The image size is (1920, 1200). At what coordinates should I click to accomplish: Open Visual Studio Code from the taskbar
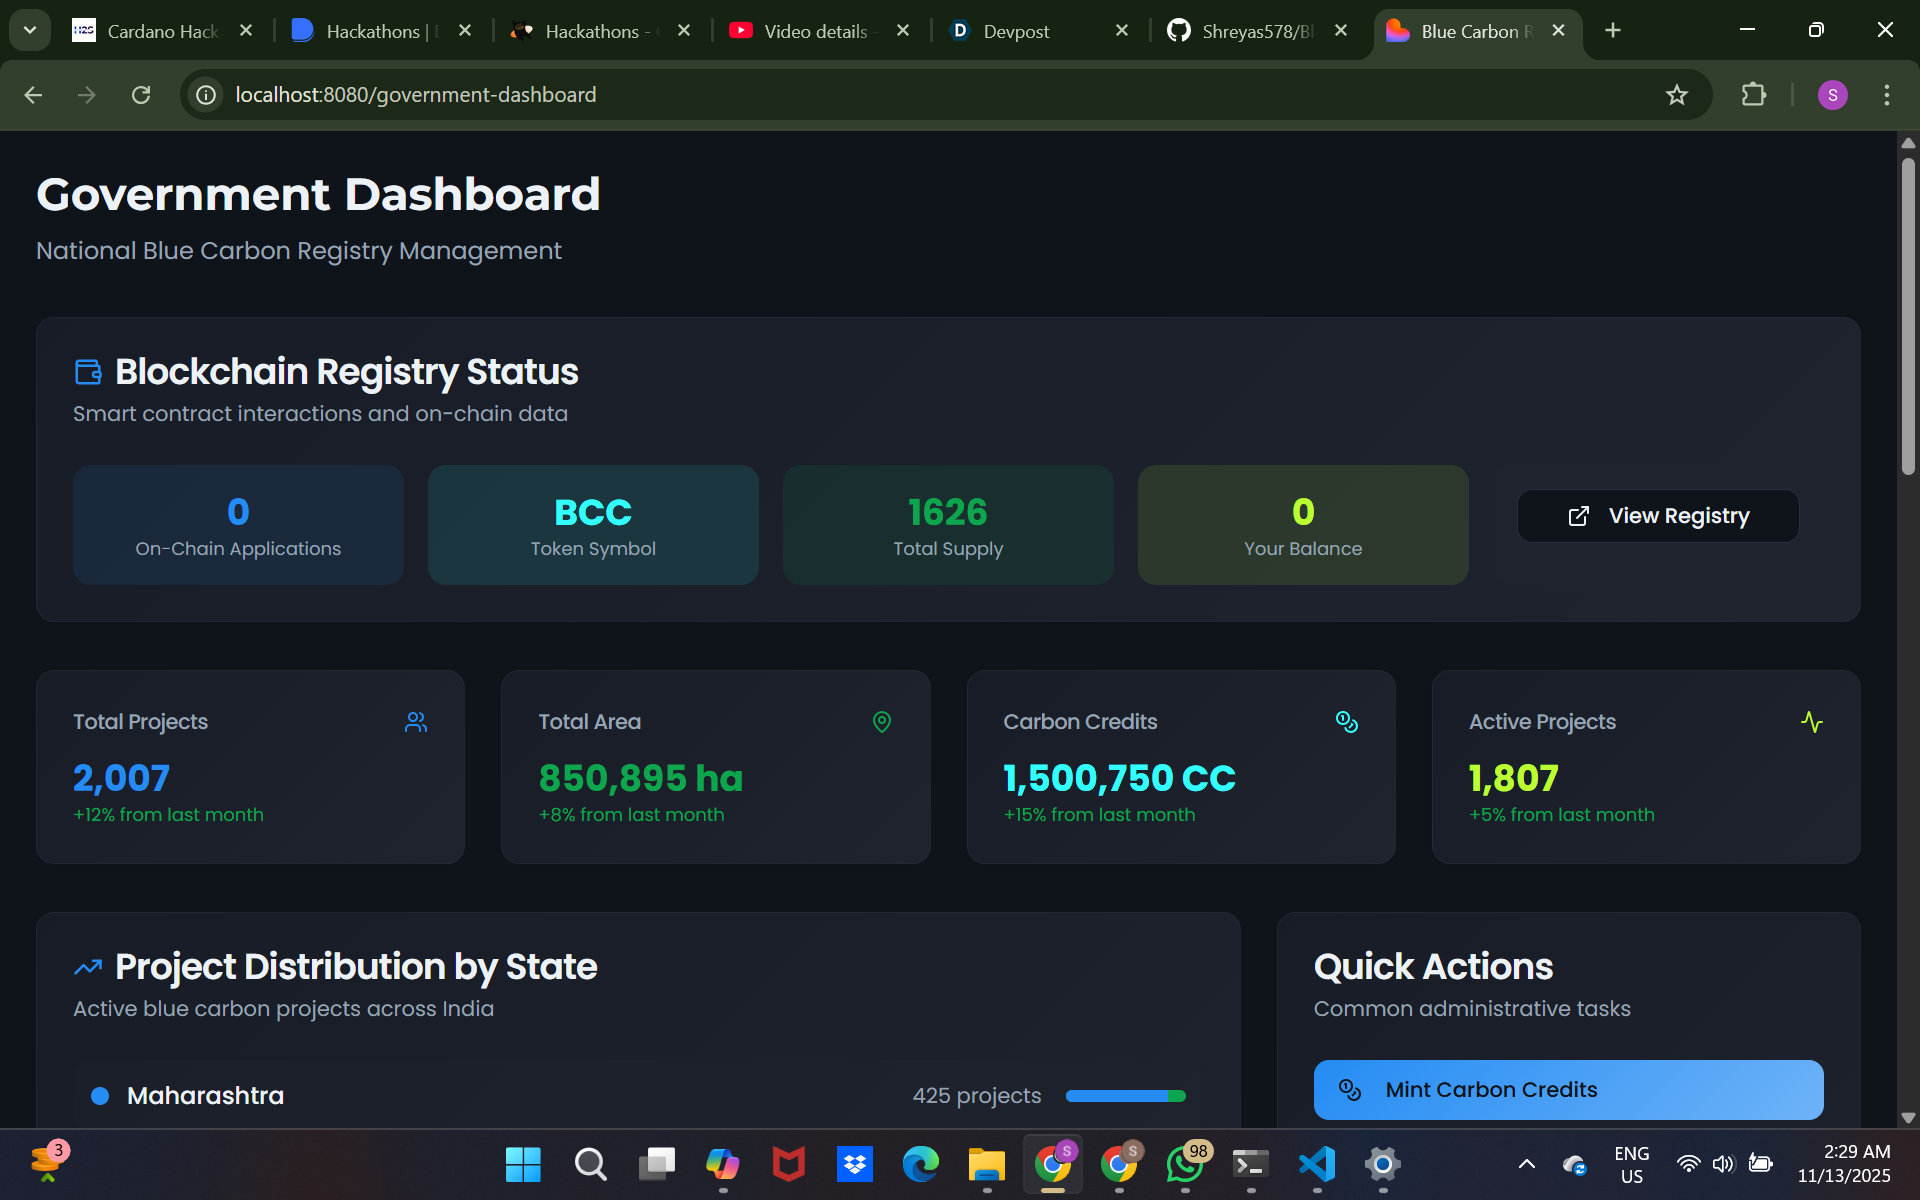(1316, 1163)
